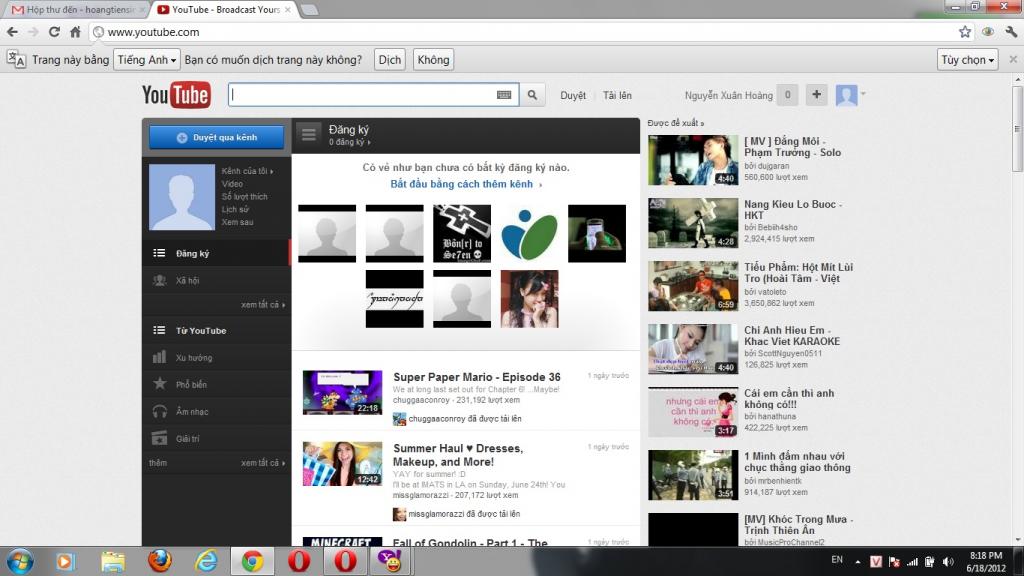
Task: Expand xem tất cả under Xã hội
Action: 261,304
